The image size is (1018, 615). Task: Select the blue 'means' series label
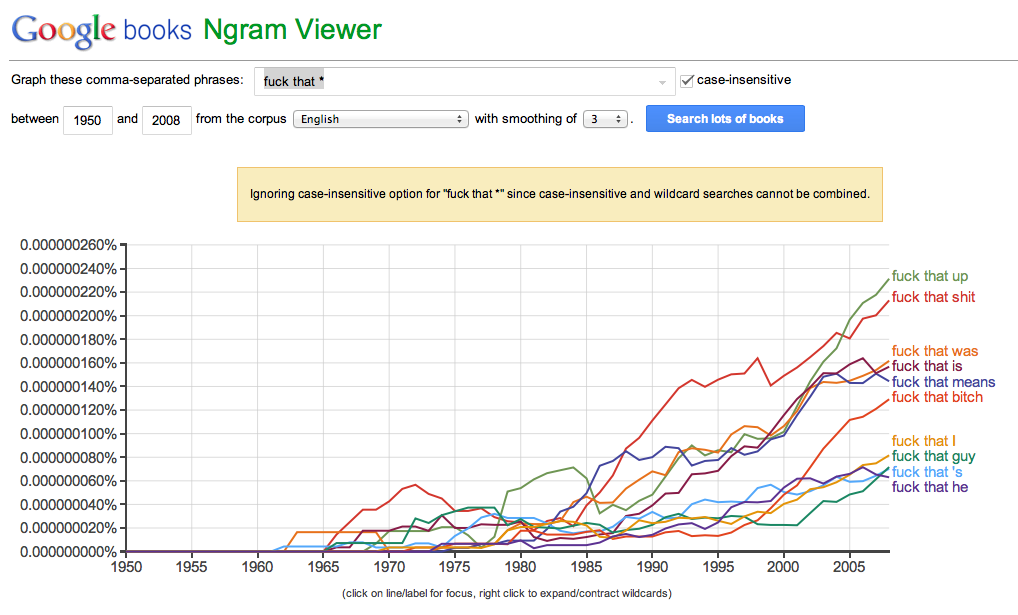click(x=943, y=382)
